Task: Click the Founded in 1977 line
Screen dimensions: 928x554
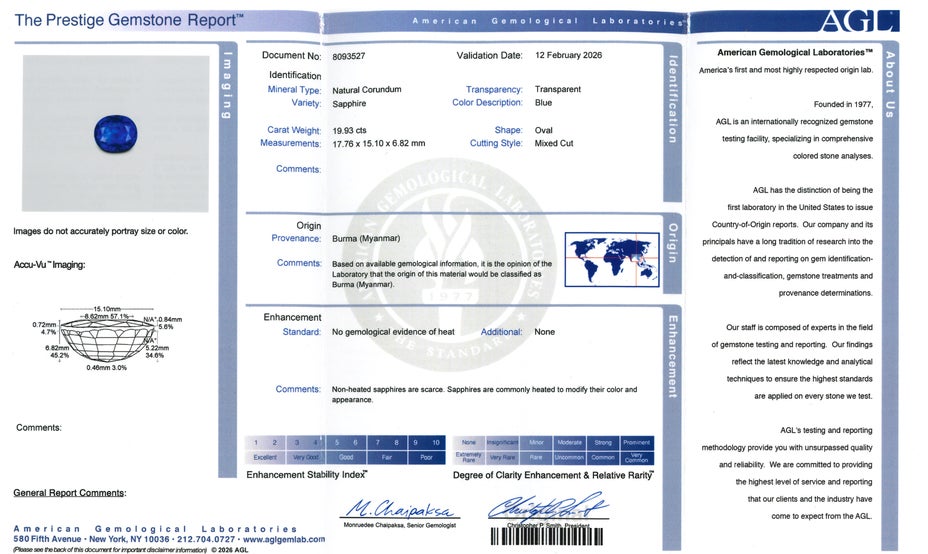Action: 843,104
